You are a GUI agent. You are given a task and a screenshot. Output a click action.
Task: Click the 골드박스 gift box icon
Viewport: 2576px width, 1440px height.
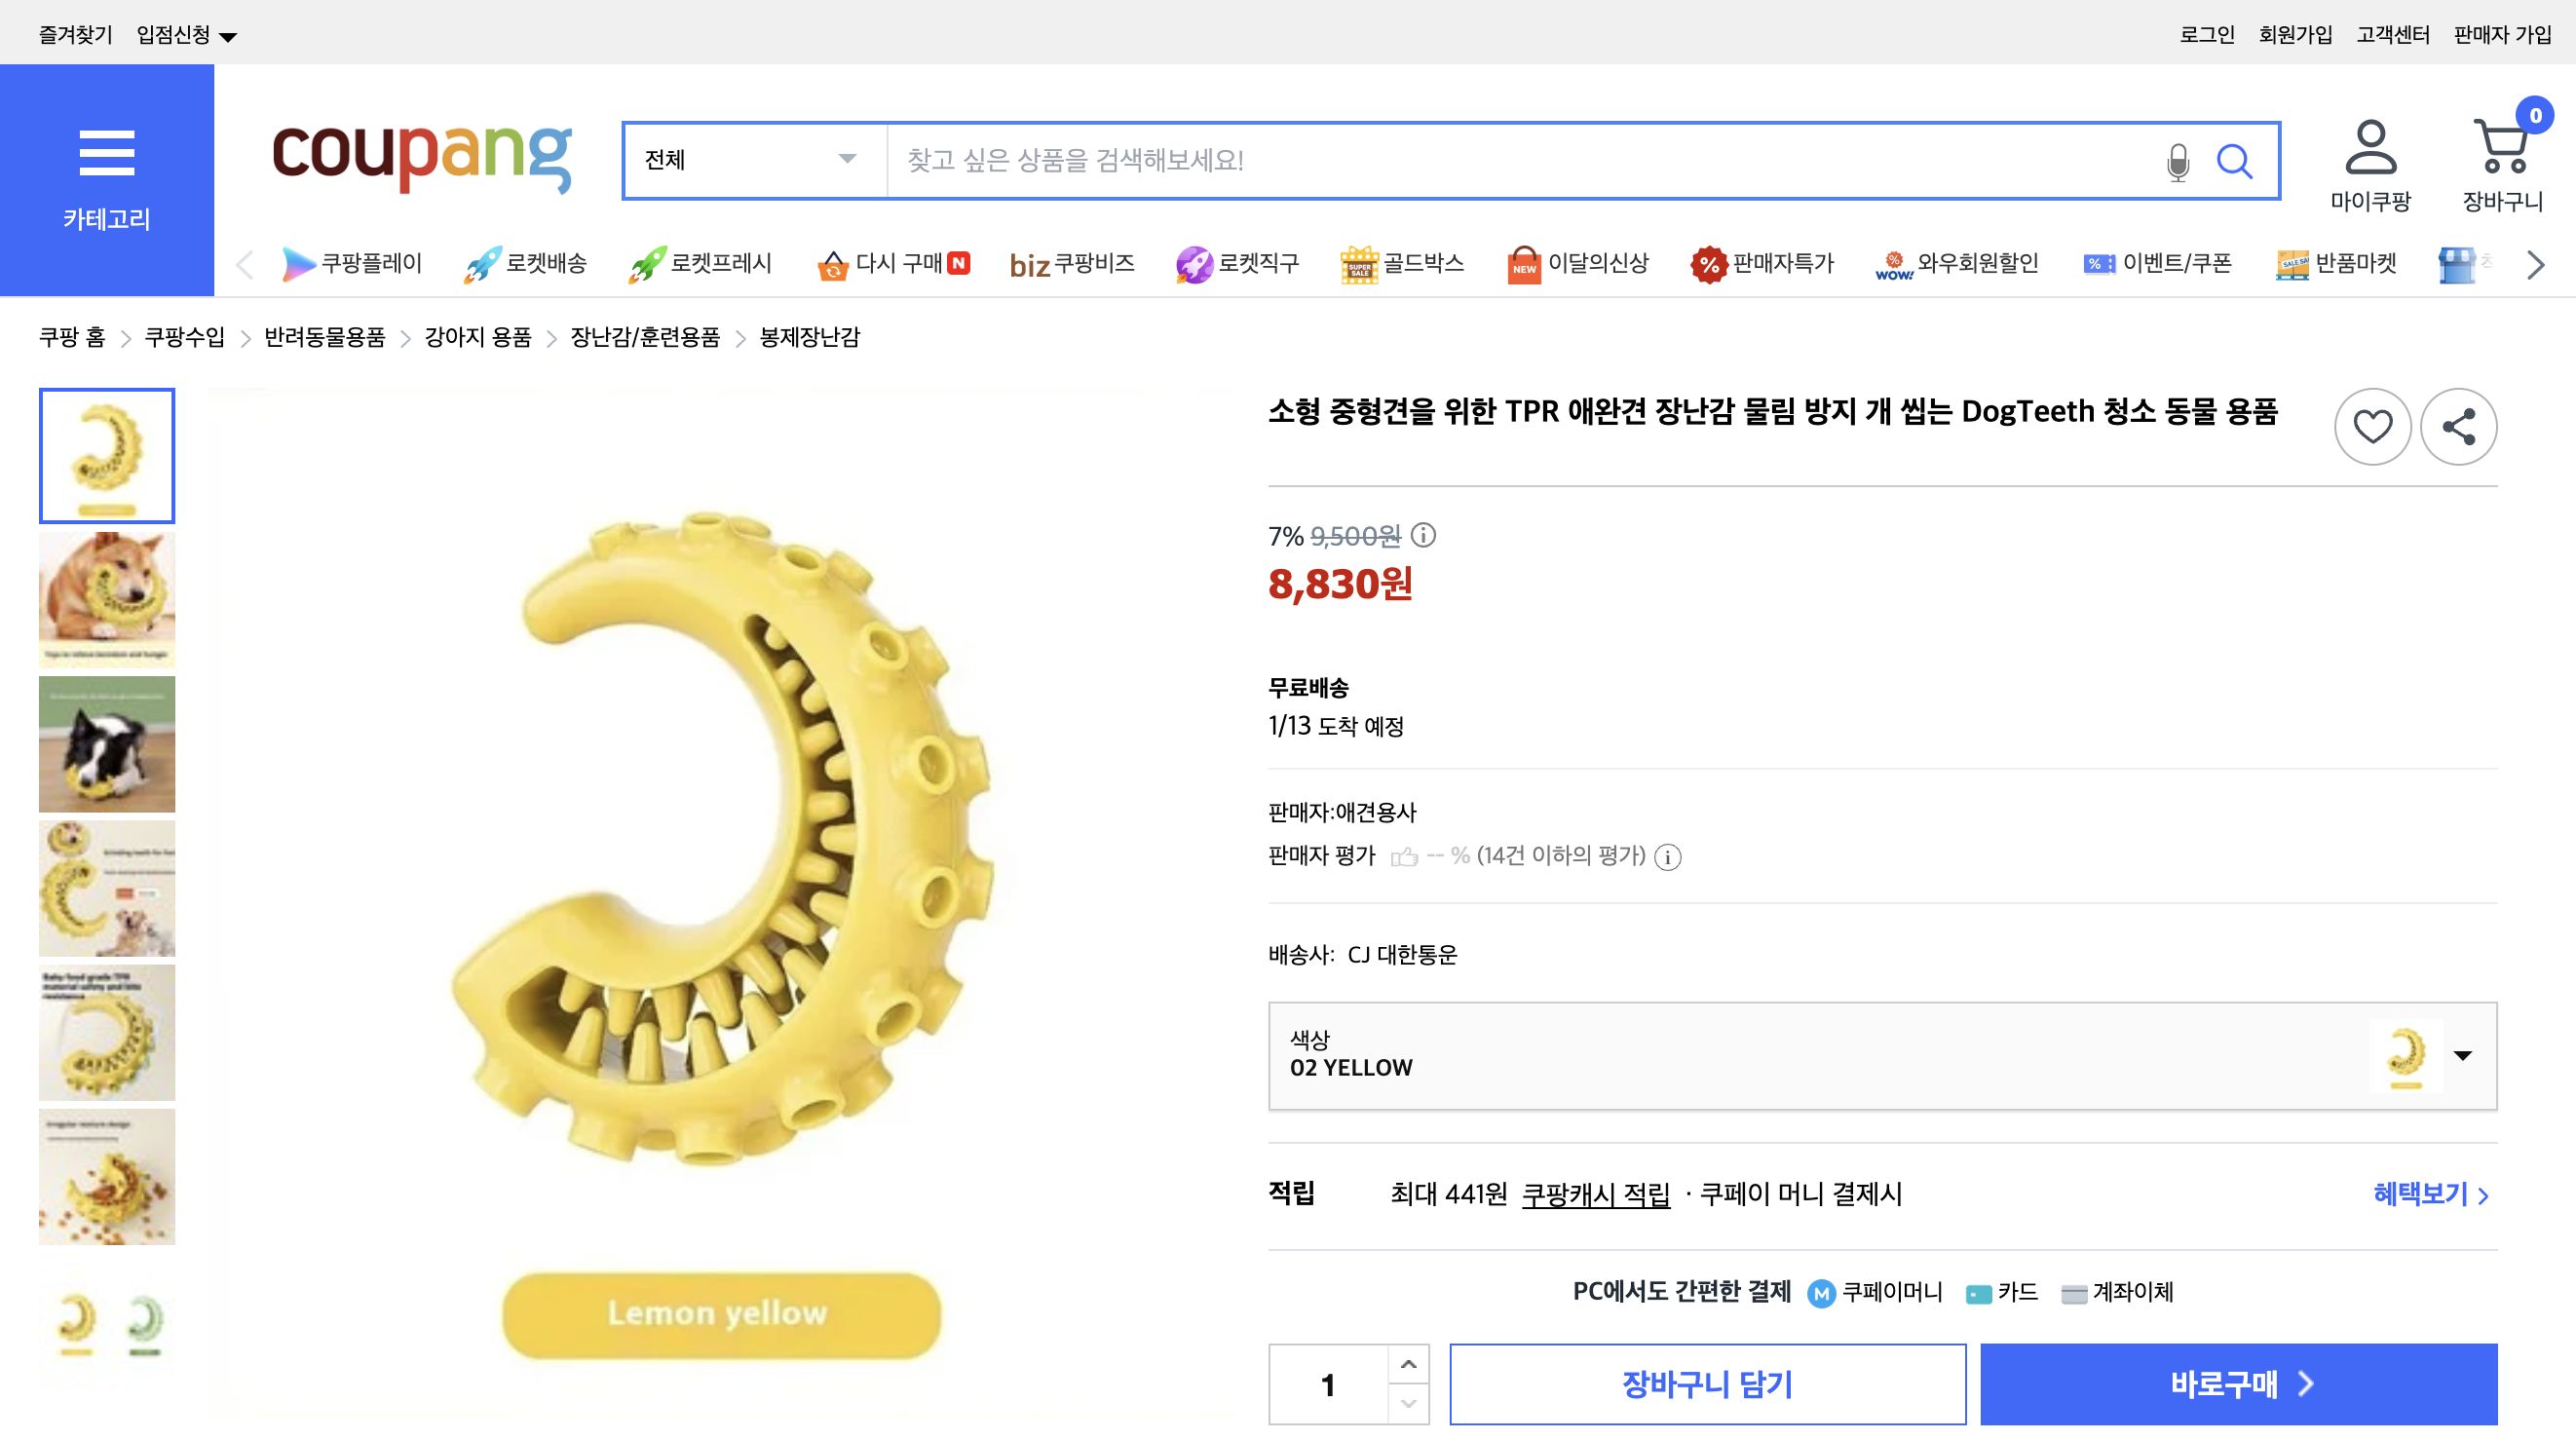pos(1360,263)
